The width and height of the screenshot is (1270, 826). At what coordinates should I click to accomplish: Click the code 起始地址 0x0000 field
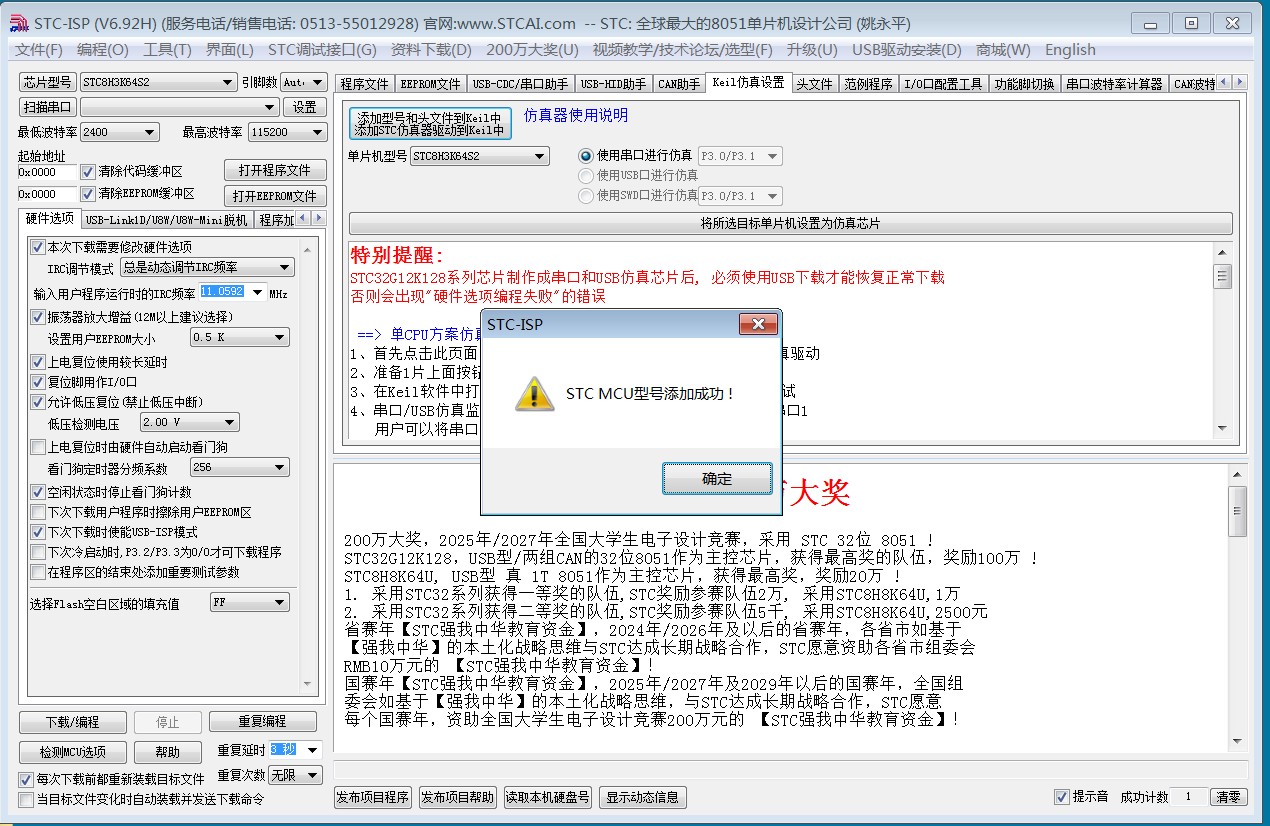[x=46, y=172]
